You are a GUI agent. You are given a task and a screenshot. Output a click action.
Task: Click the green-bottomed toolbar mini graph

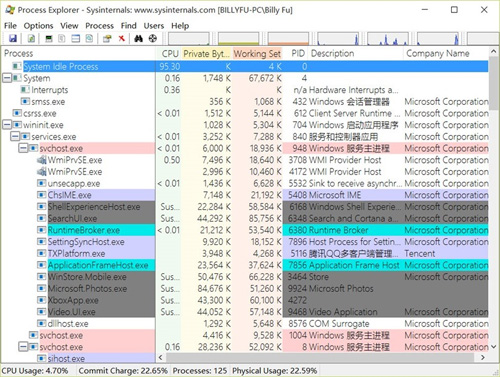[239, 39]
